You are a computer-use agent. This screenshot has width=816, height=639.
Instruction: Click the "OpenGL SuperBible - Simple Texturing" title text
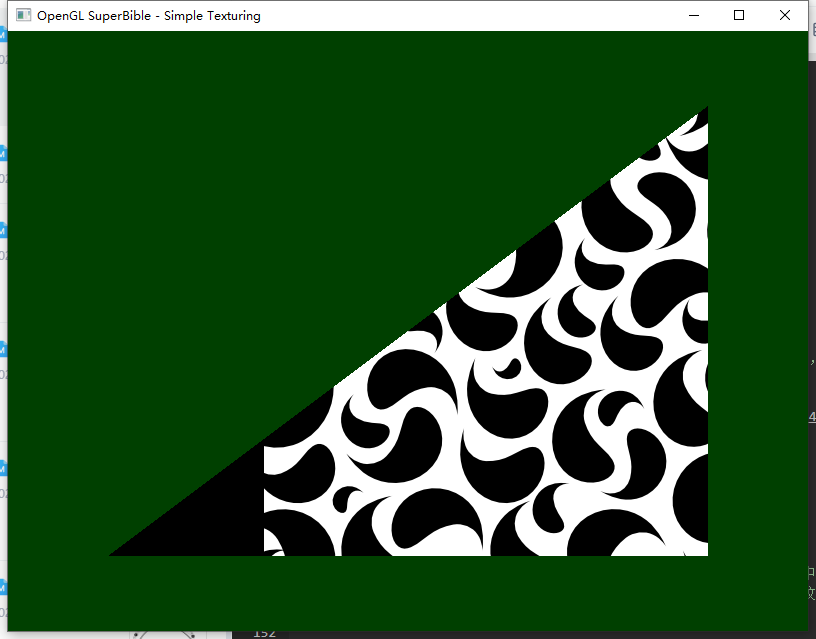click(148, 15)
